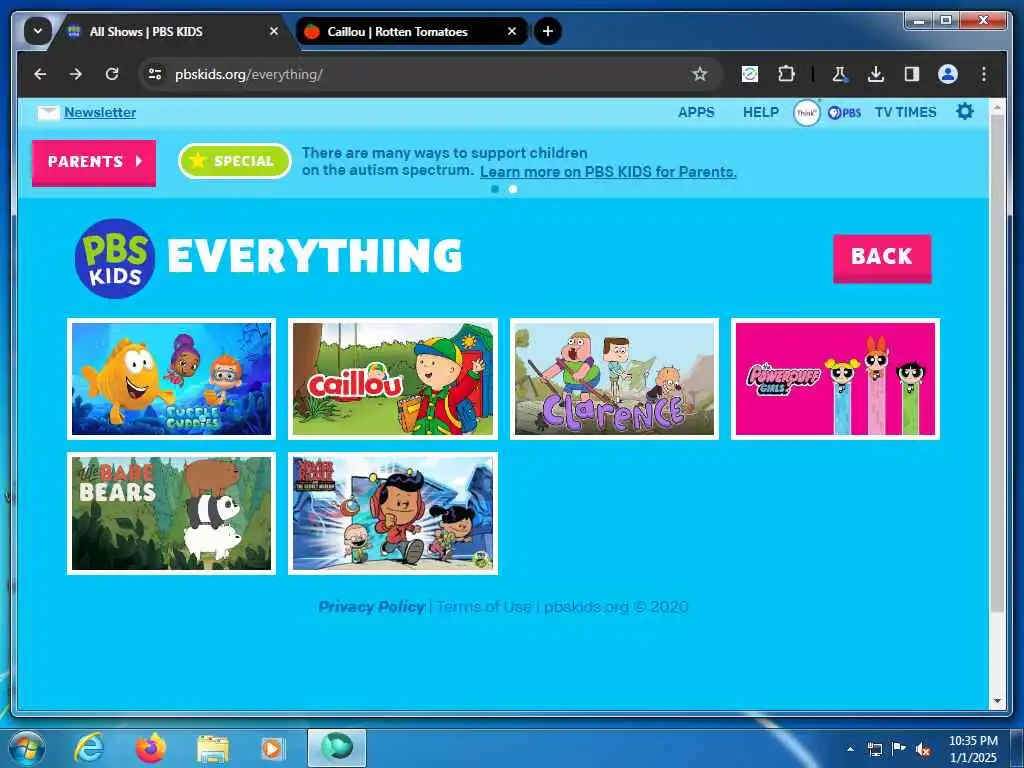Click the address bar URL field

point(431,74)
